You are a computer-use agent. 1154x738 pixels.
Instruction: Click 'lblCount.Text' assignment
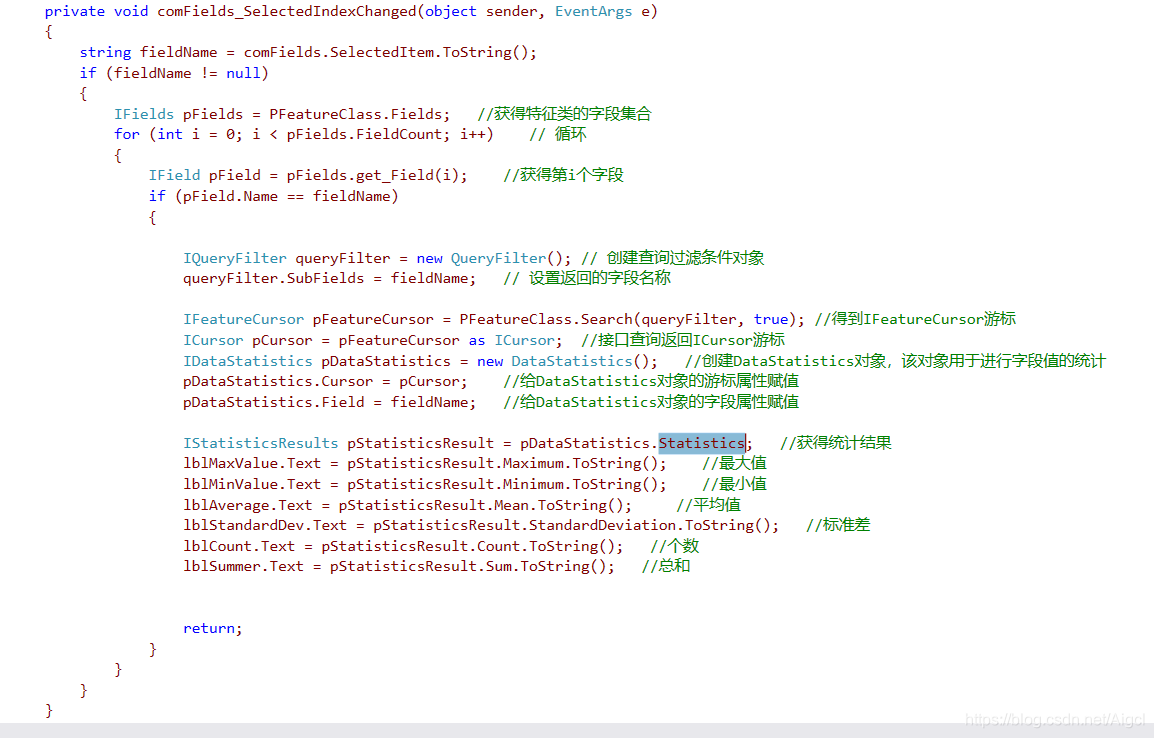tap(238, 546)
